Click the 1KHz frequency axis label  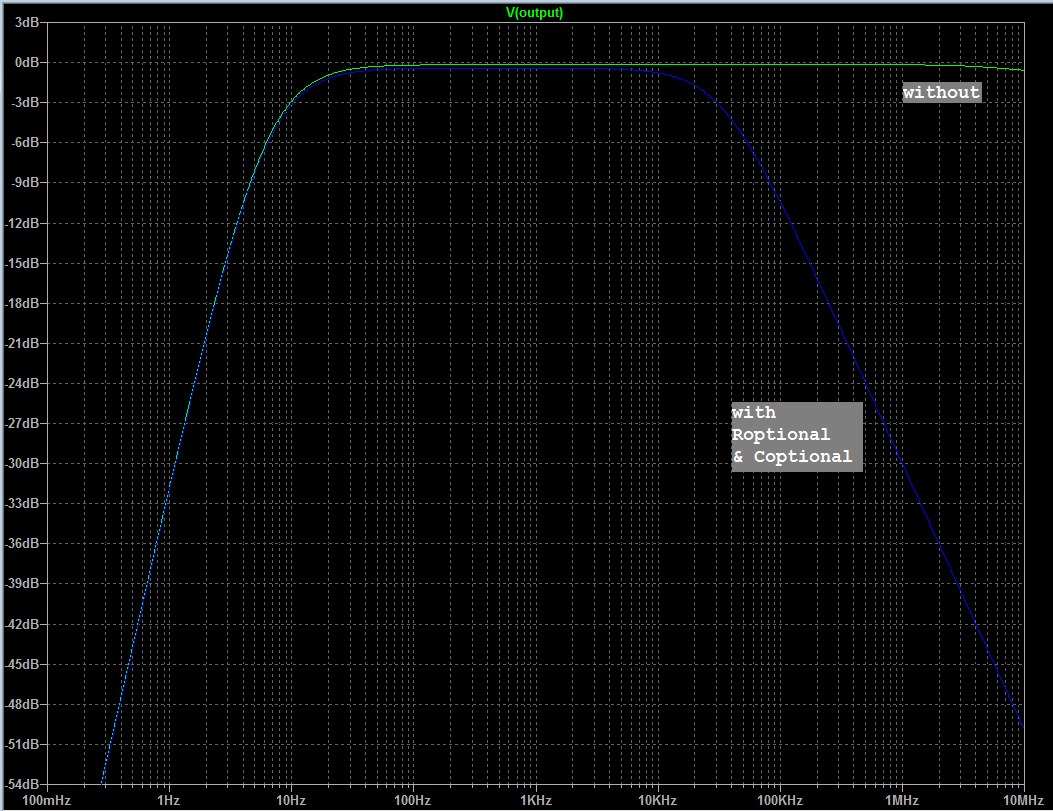pyautogui.click(x=536, y=800)
